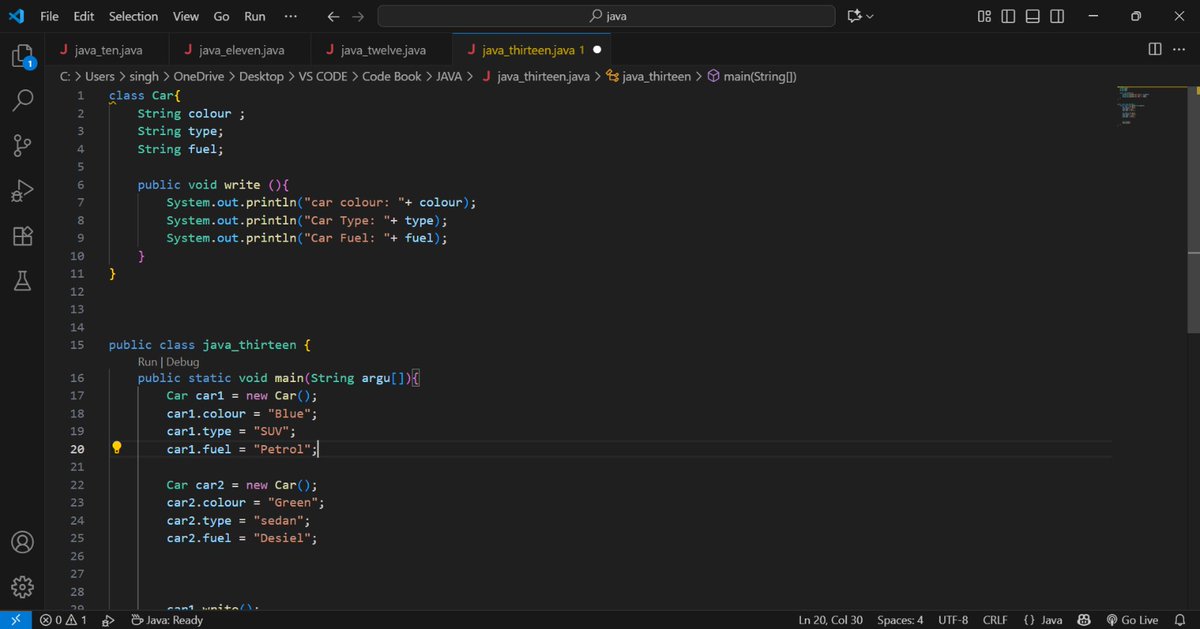Screen dimensions: 1200x629
Task: Click the vertical editor scrollbar
Action: (x=1193, y=210)
